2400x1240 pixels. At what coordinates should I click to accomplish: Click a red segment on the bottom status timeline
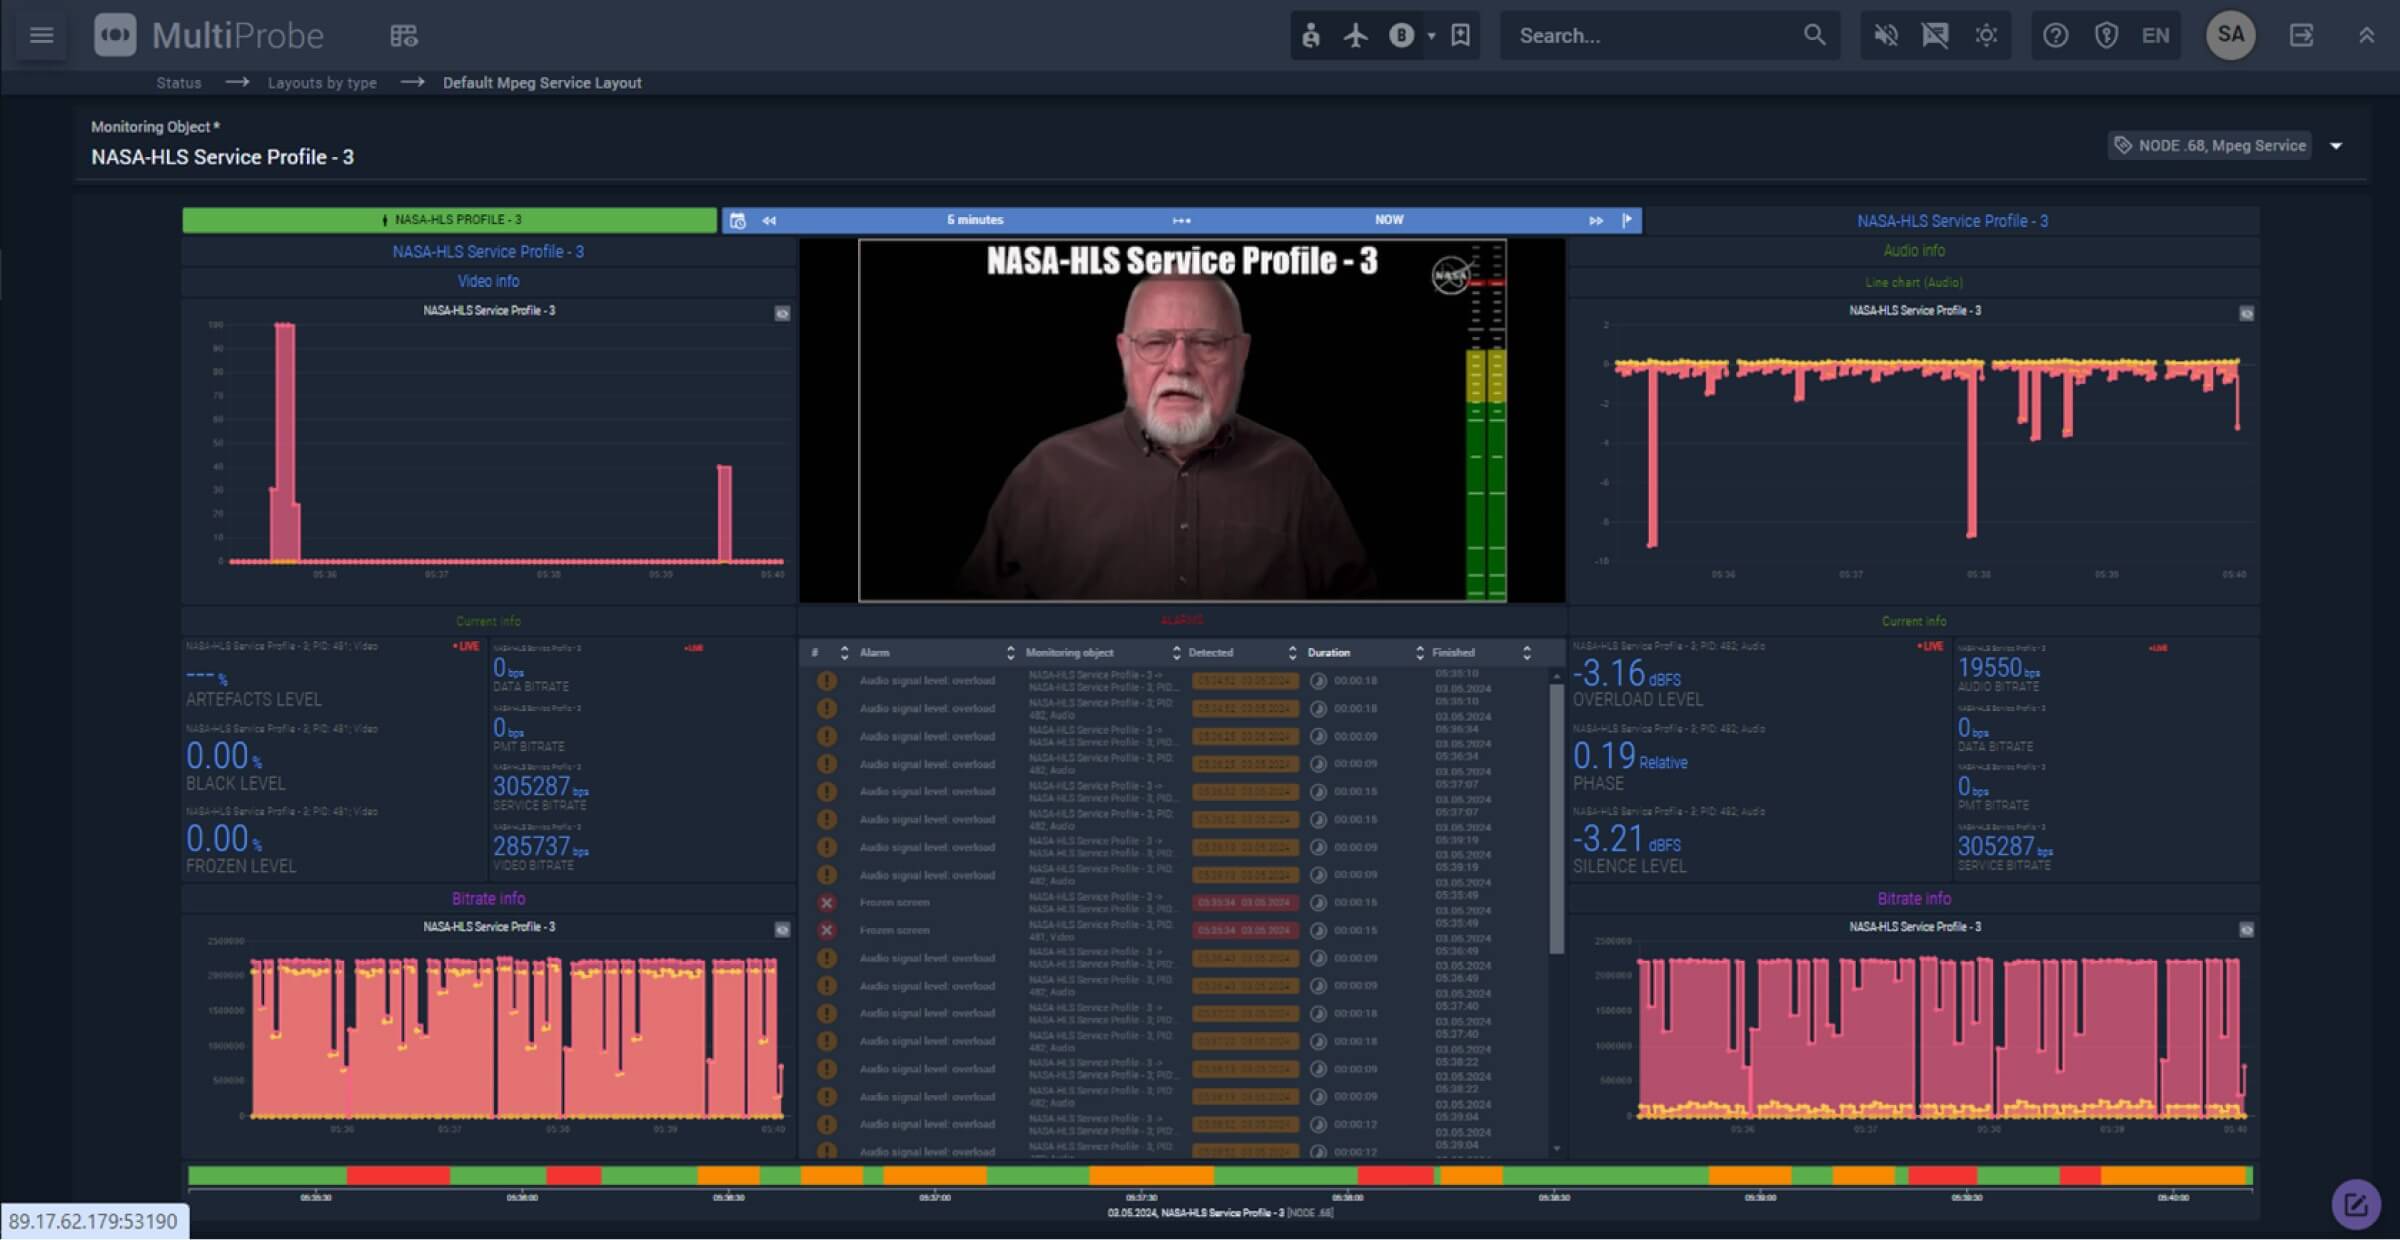[x=397, y=1176]
